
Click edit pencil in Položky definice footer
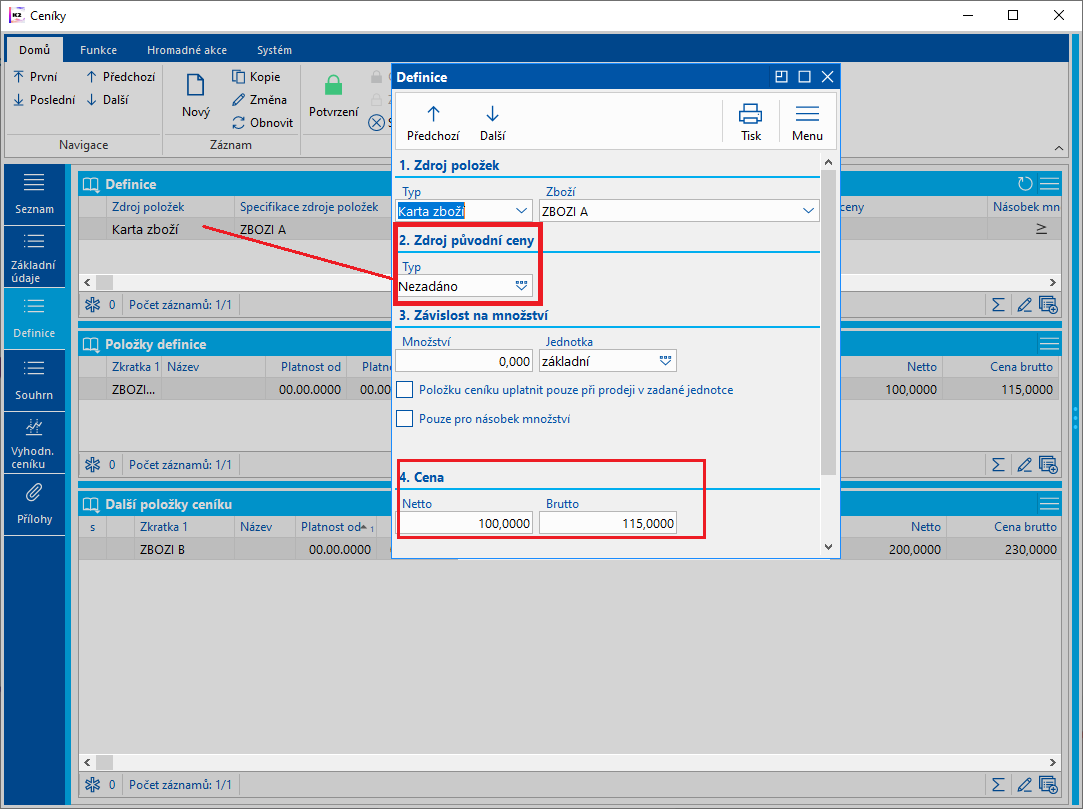pos(1024,464)
